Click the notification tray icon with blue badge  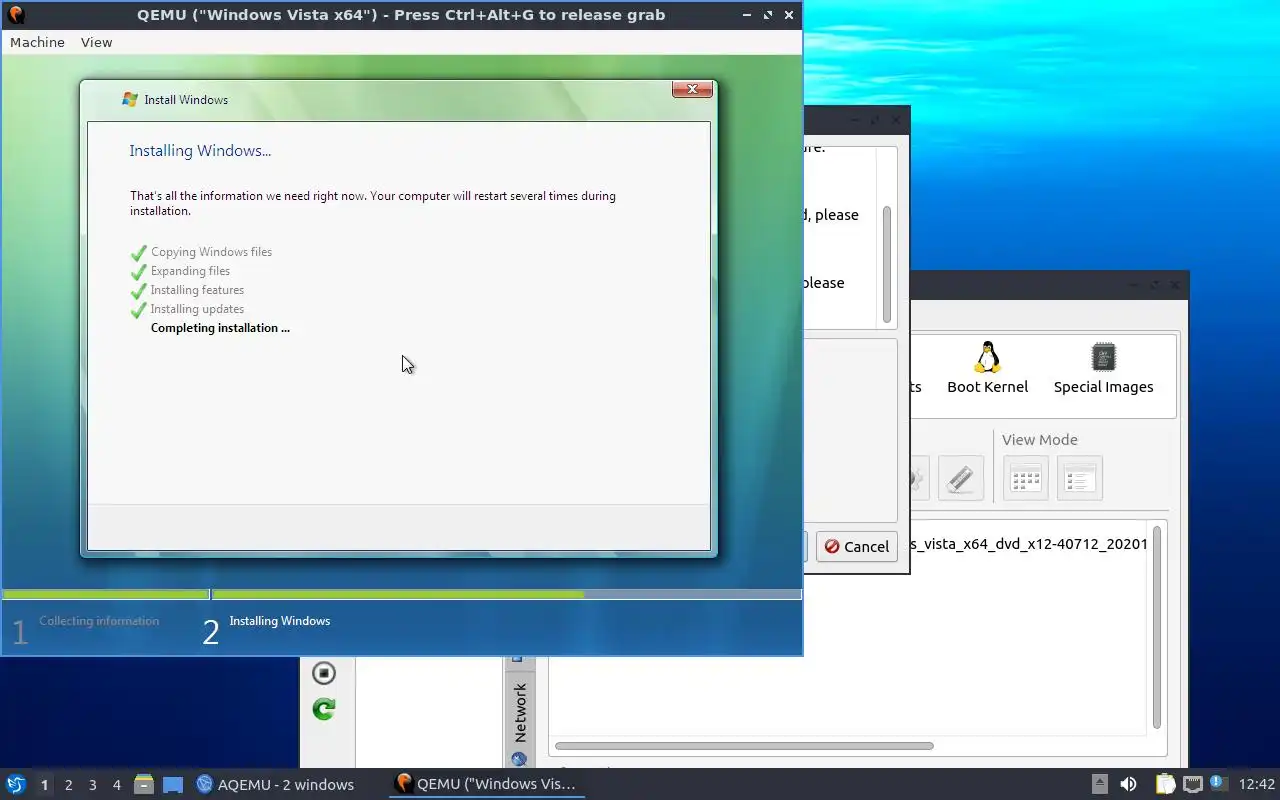tap(1218, 783)
